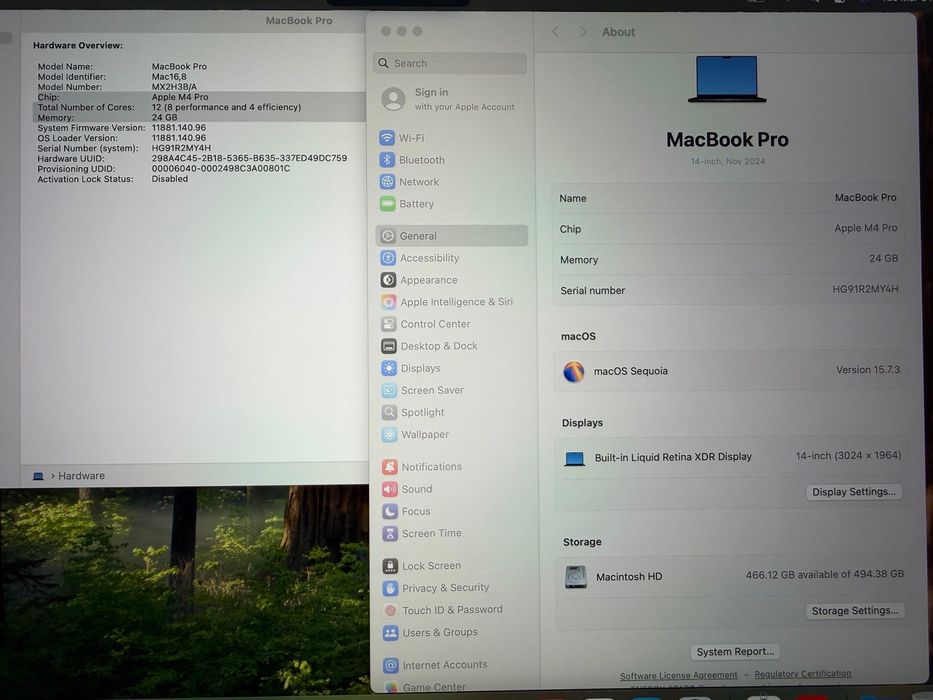Open the Battery settings icon
The image size is (933, 700).
pyautogui.click(x=387, y=204)
